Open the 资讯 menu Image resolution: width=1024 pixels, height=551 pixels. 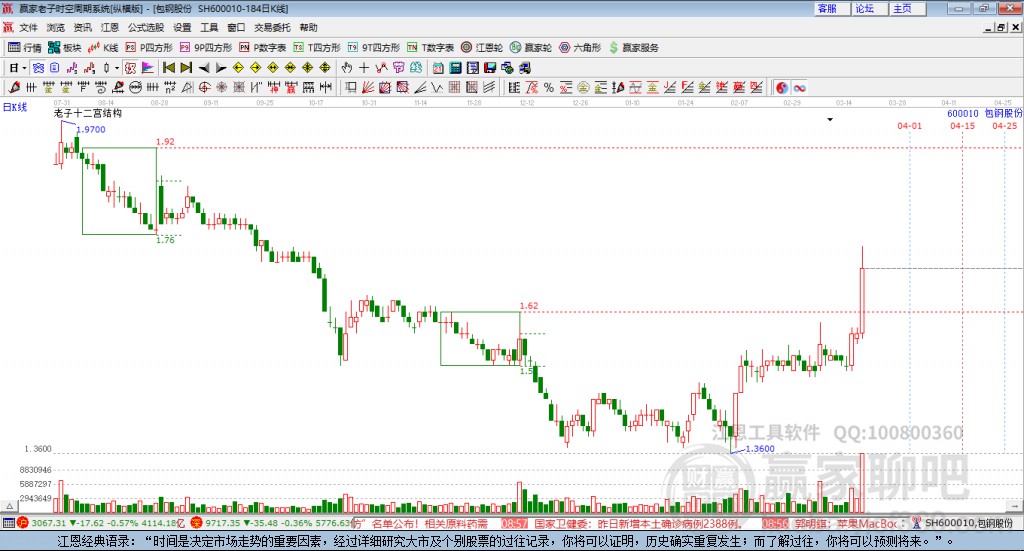(x=82, y=27)
